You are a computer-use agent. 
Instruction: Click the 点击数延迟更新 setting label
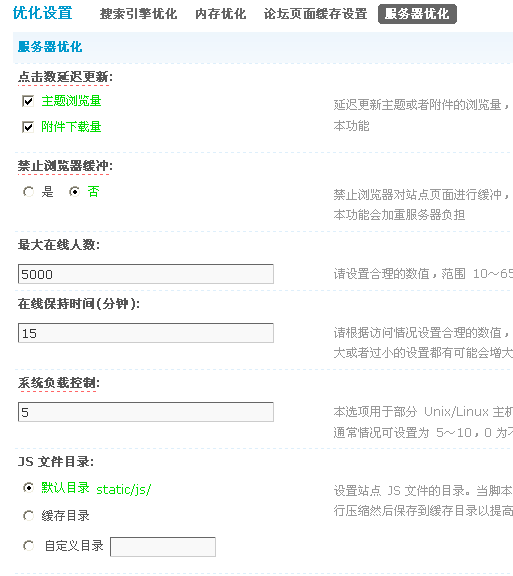[x=65, y=77]
